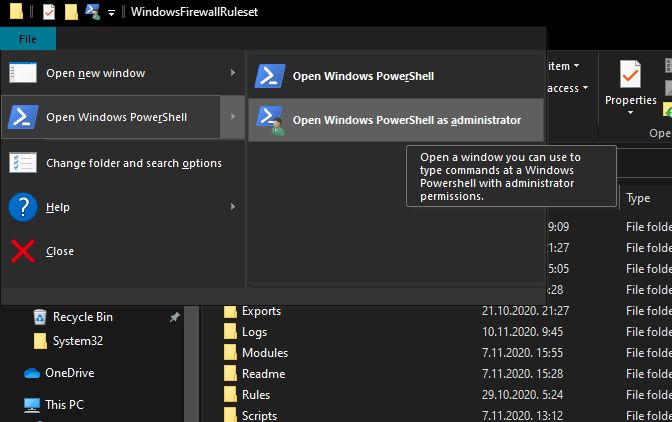The width and height of the screenshot is (672, 422).
Task: Select Recycle Bin in navigation pane
Action: (x=83, y=317)
